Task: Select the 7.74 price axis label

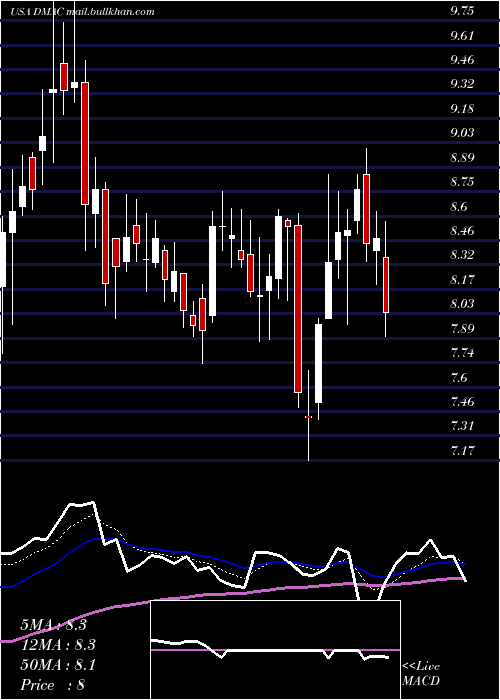Action: (462, 353)
